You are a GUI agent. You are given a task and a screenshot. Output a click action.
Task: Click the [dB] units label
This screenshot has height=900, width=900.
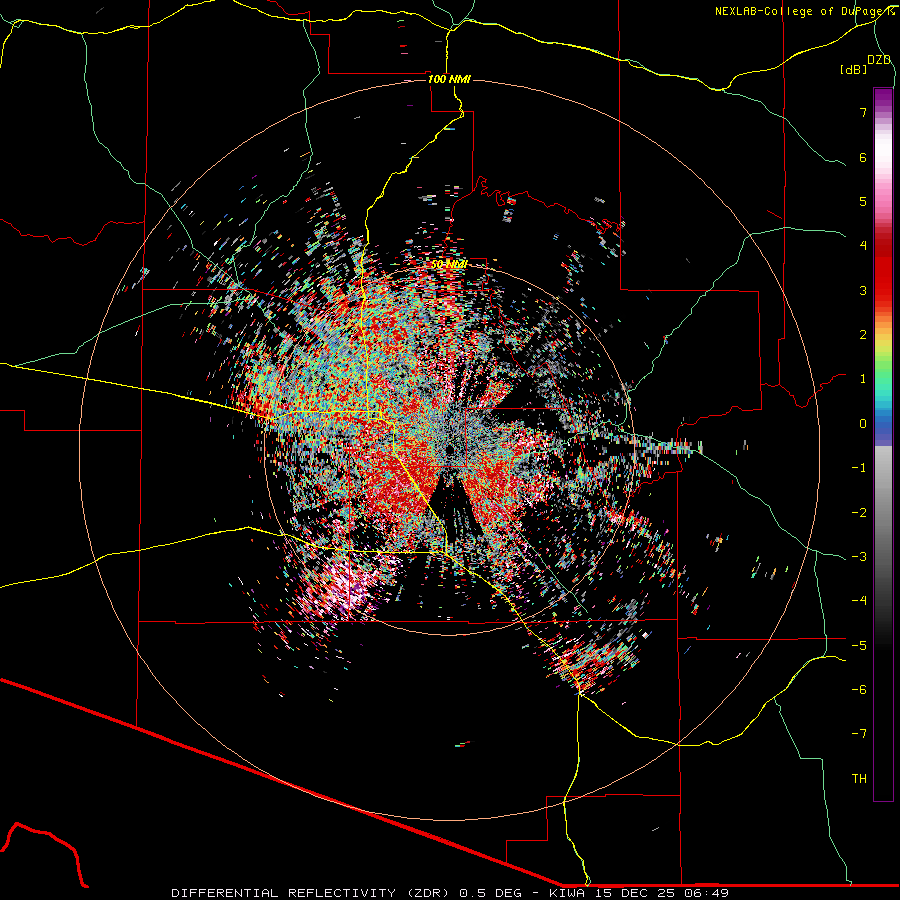click(x=853, y=69)
